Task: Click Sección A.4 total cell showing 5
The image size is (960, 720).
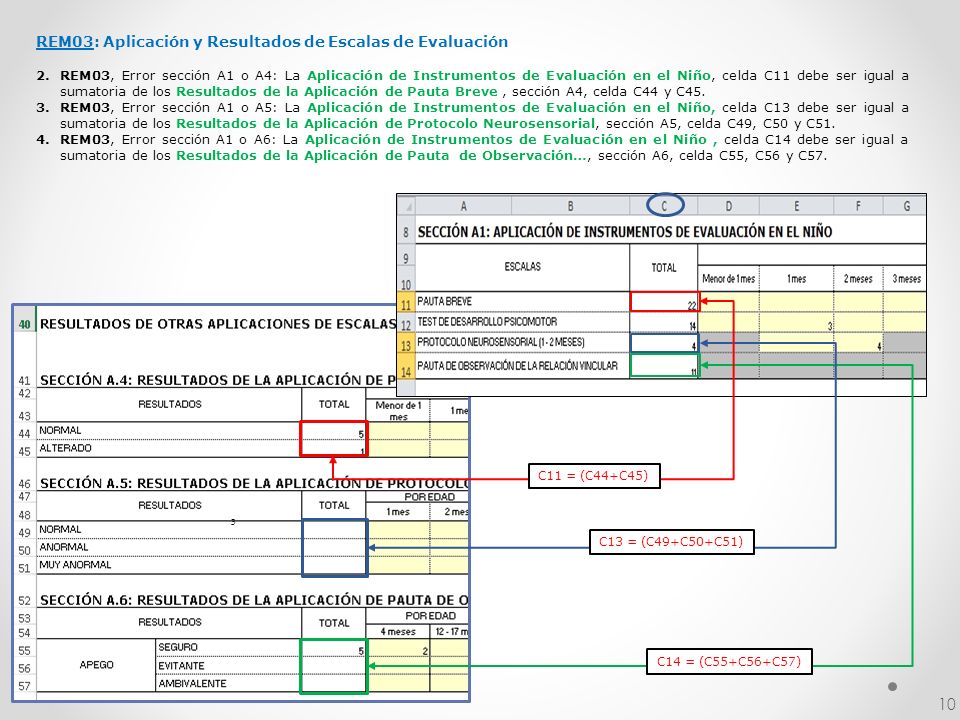Action: (x=334, y=431)
